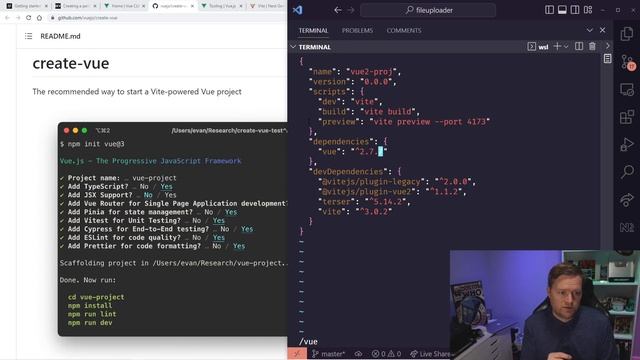Click the master* branch in the status bar
Viewport: 640px width, 360px height.
point(329,354)
